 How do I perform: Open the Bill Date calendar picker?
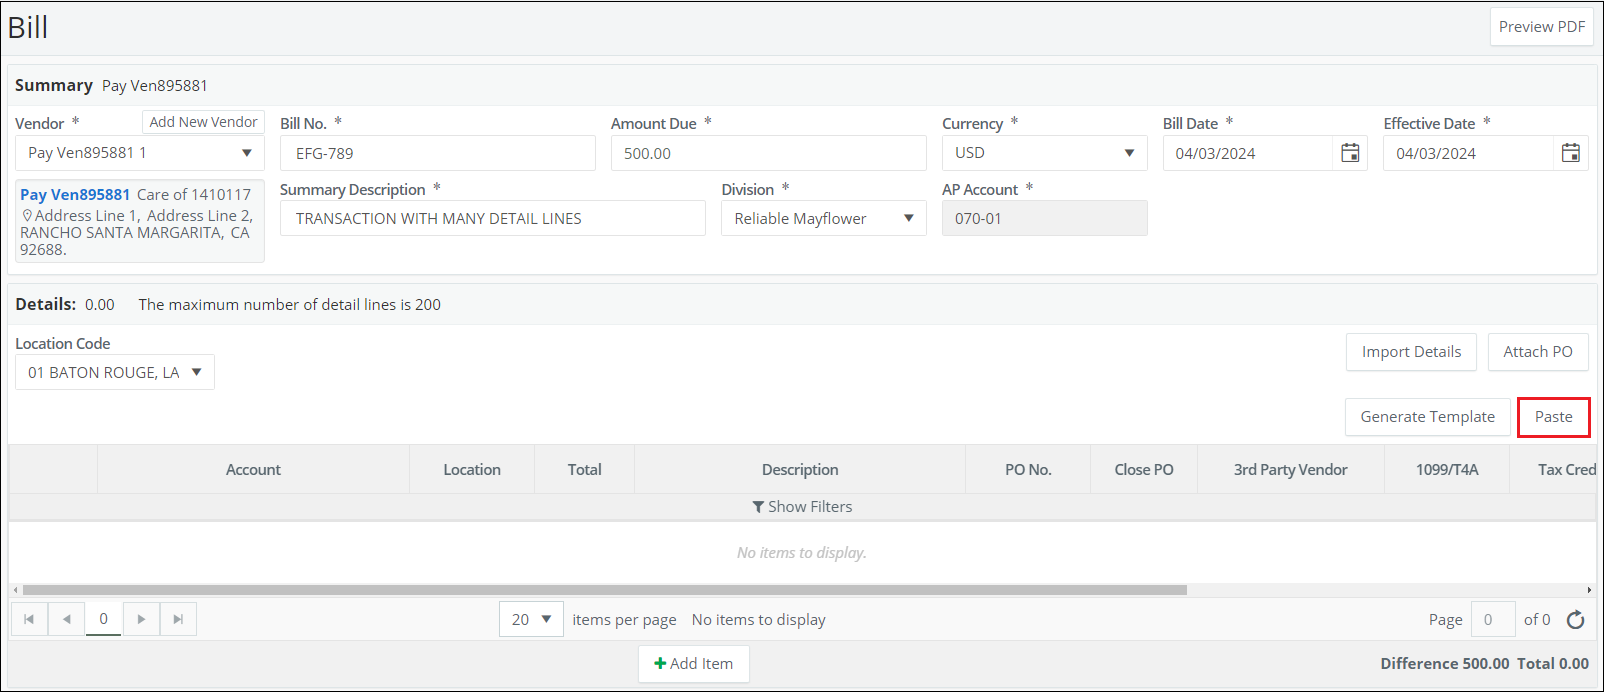[1350, 153]
